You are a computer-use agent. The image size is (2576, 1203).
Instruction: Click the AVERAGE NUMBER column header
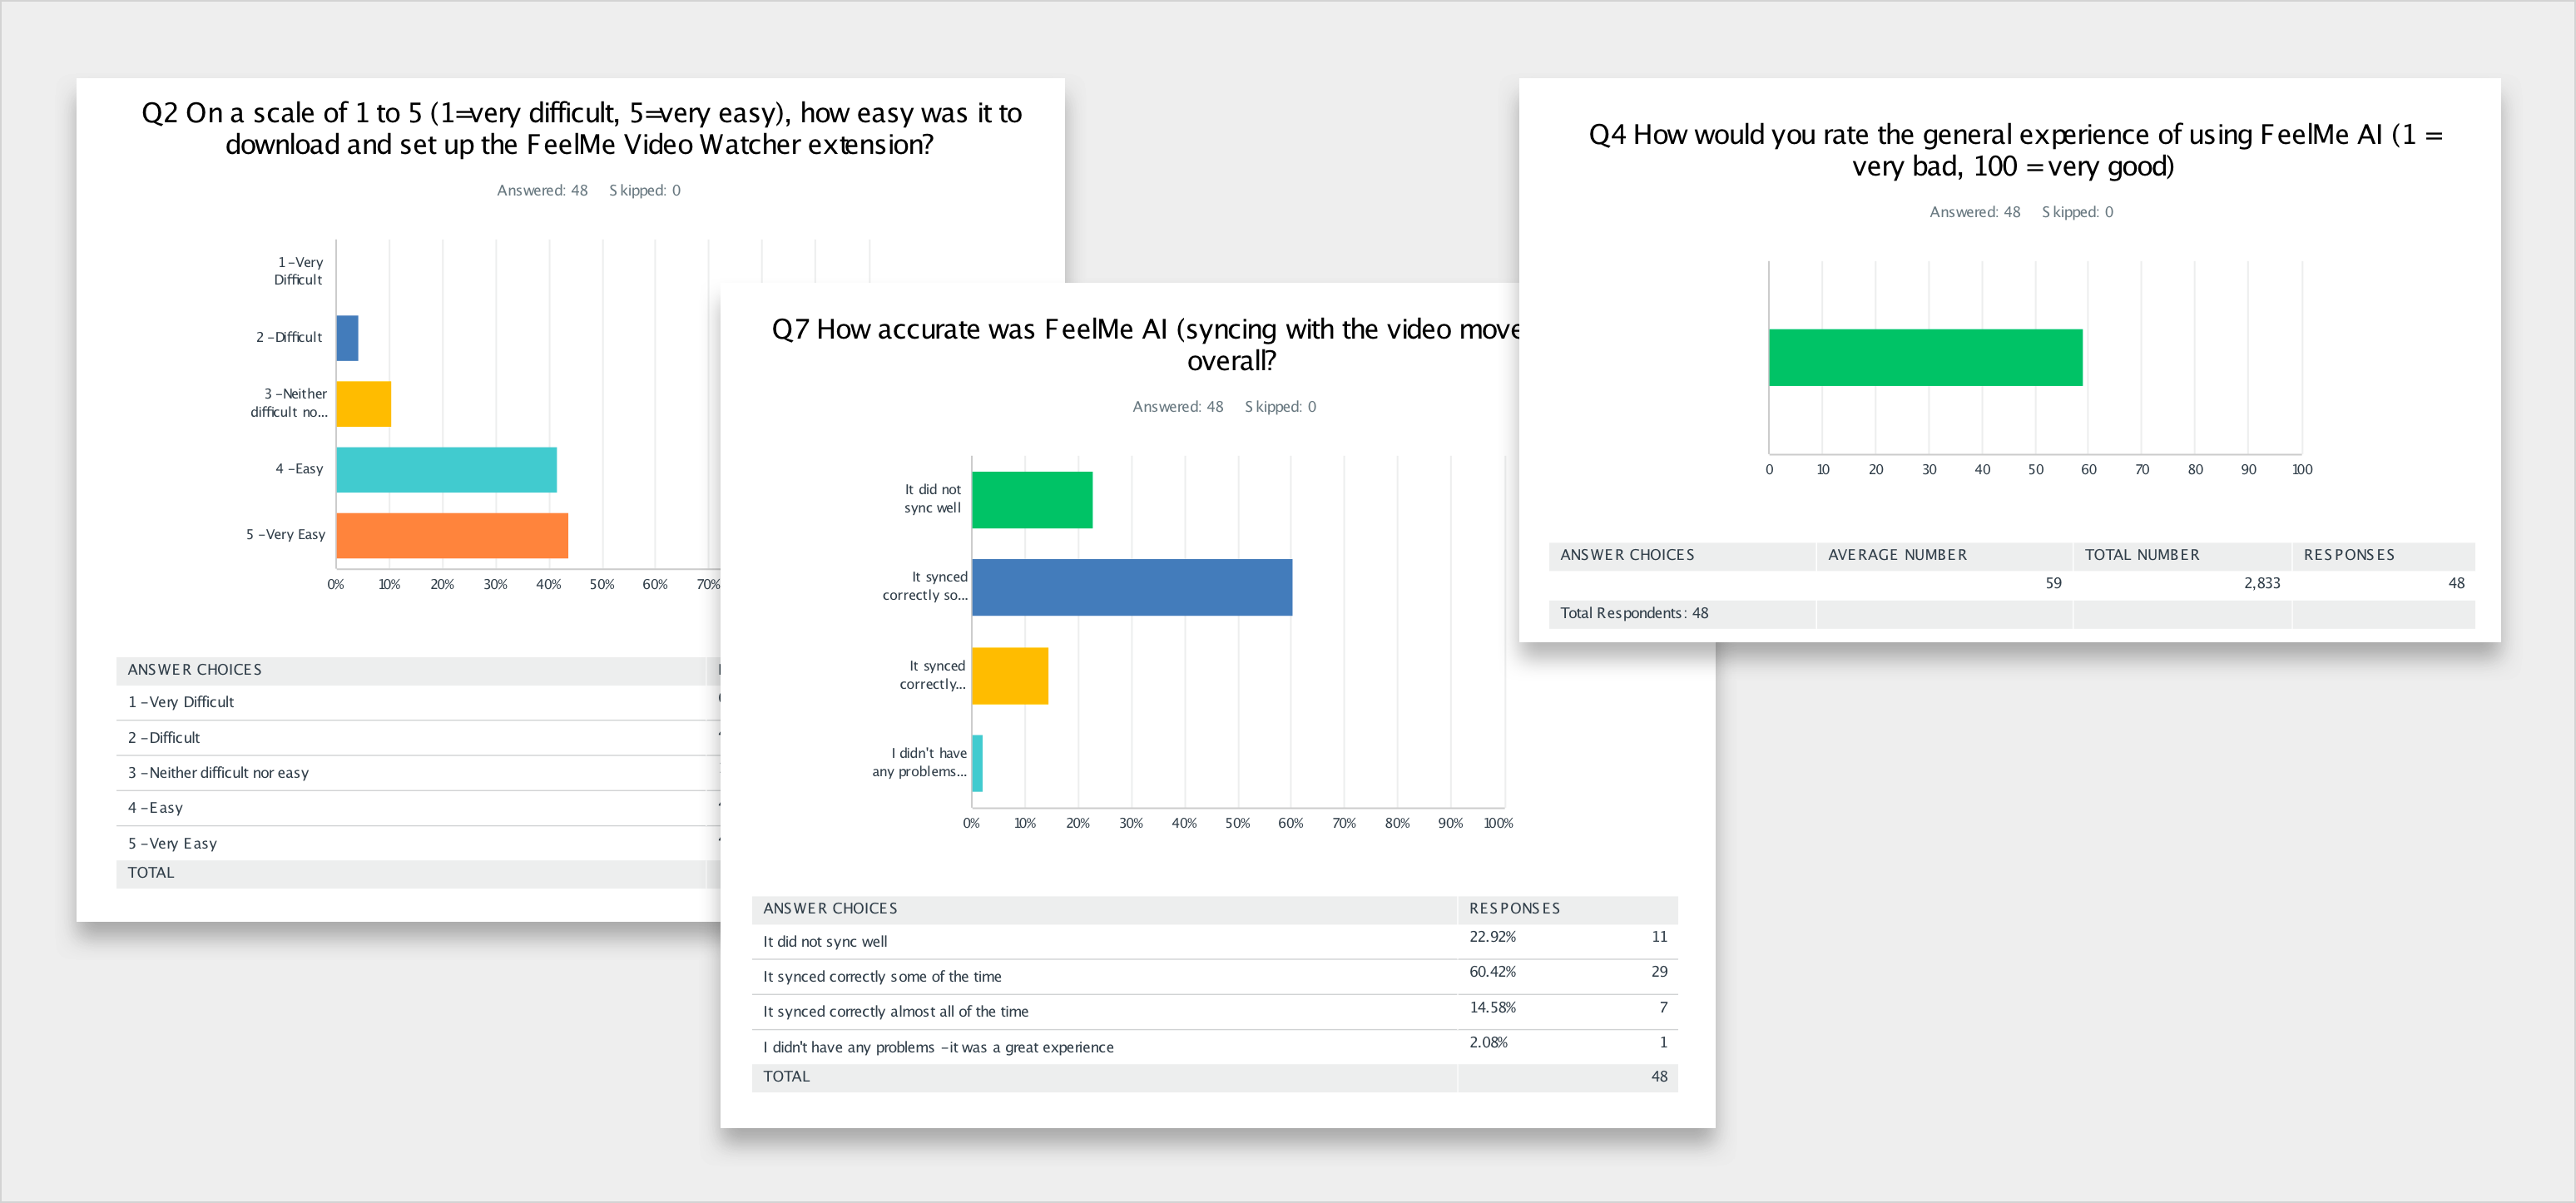[1896, 555]
